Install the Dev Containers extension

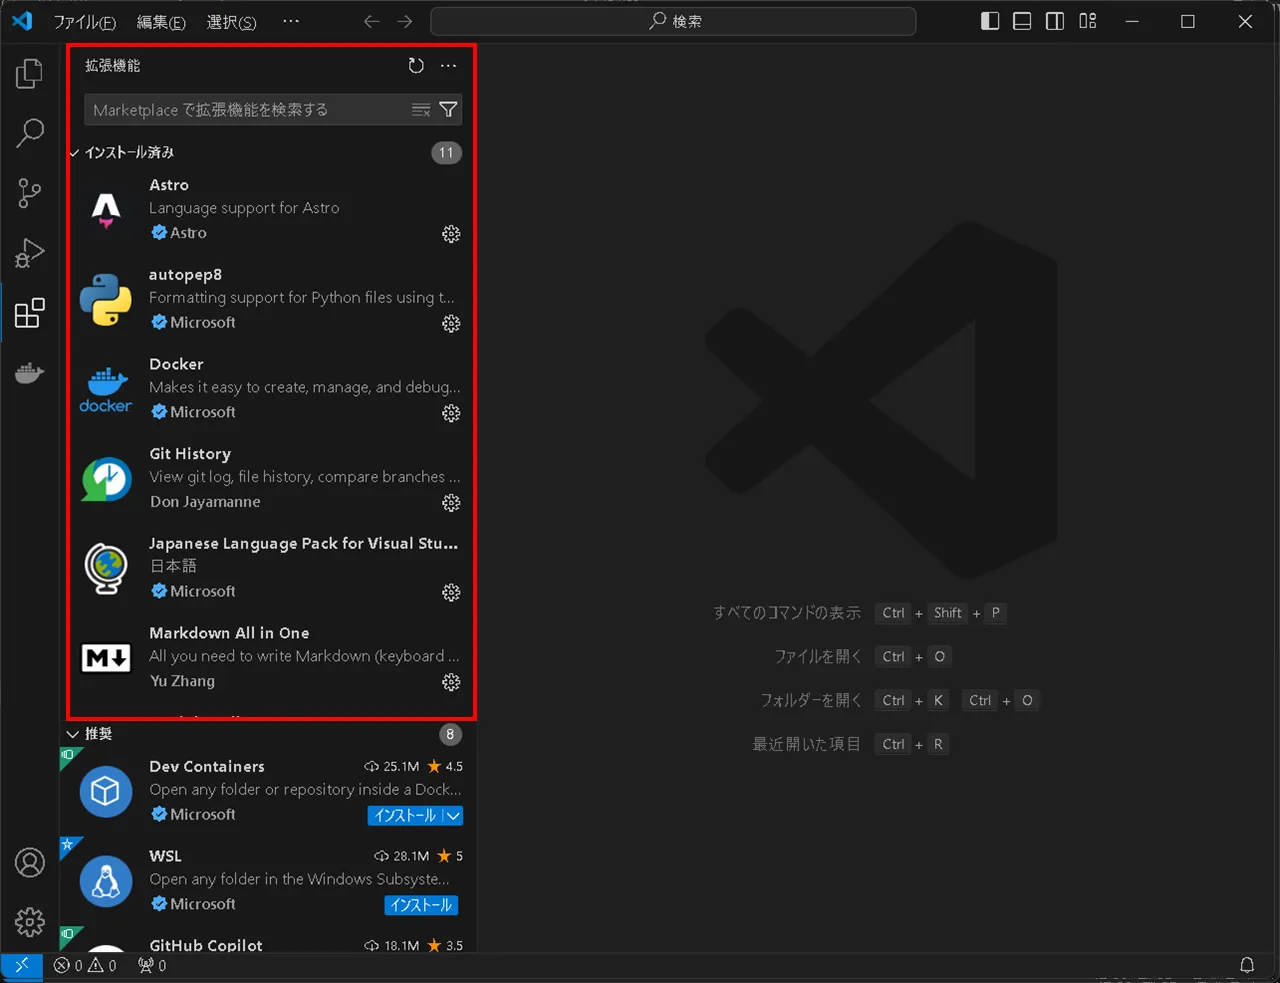point(405,815)
